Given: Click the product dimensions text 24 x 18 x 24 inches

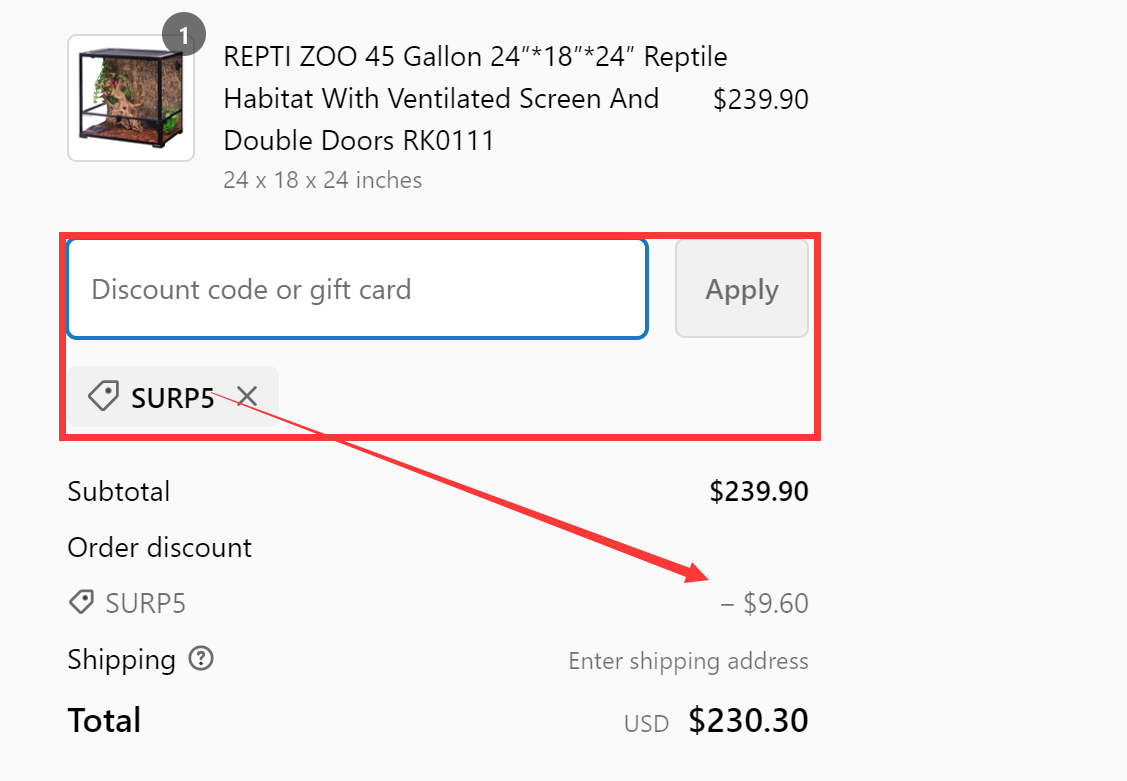Looking at the screenshot, I should pyautogui.click(x=322, y=179).
